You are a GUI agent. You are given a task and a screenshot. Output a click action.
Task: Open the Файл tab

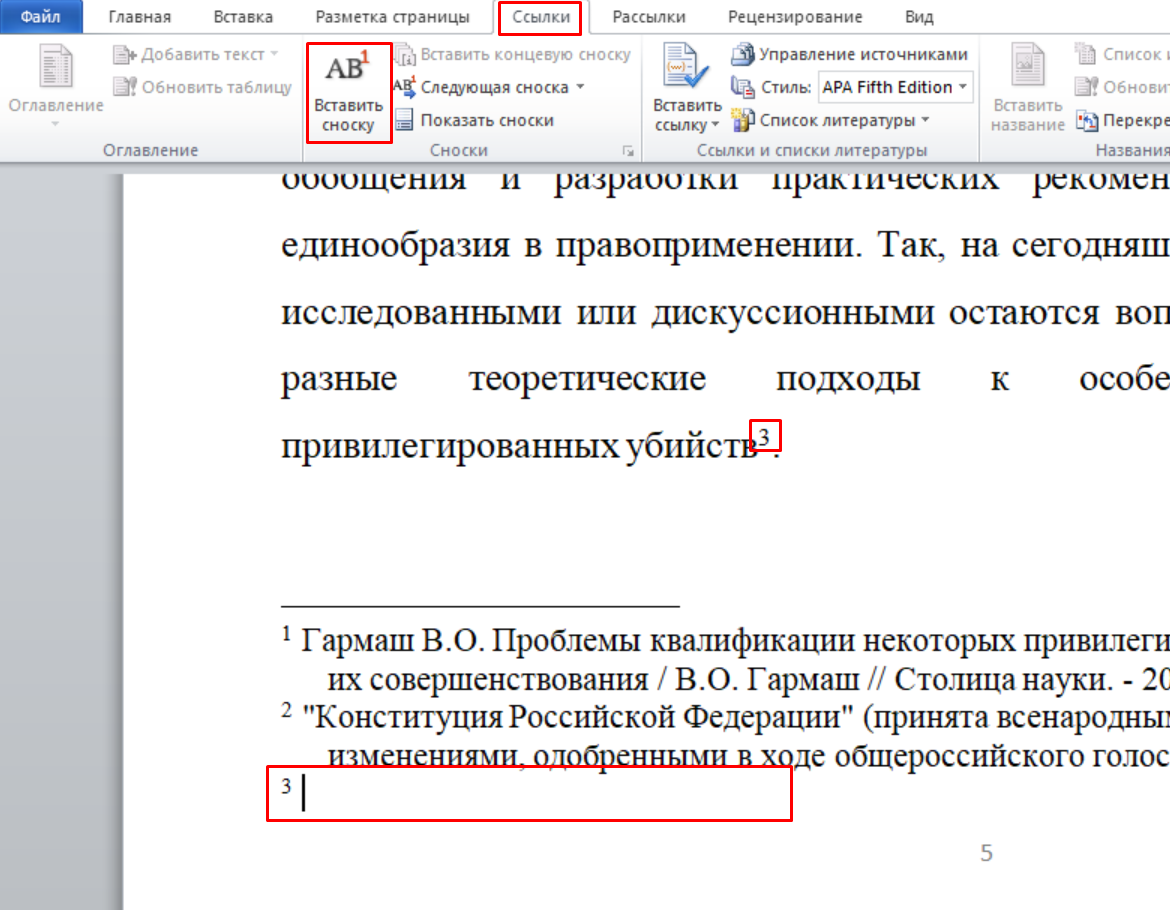[40, 16]
